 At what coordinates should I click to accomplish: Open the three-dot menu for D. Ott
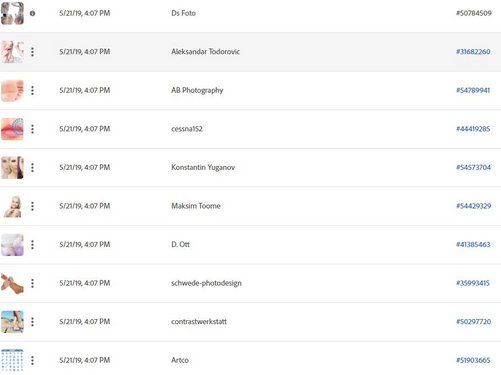pyautogui.click(x=32, y=245)
